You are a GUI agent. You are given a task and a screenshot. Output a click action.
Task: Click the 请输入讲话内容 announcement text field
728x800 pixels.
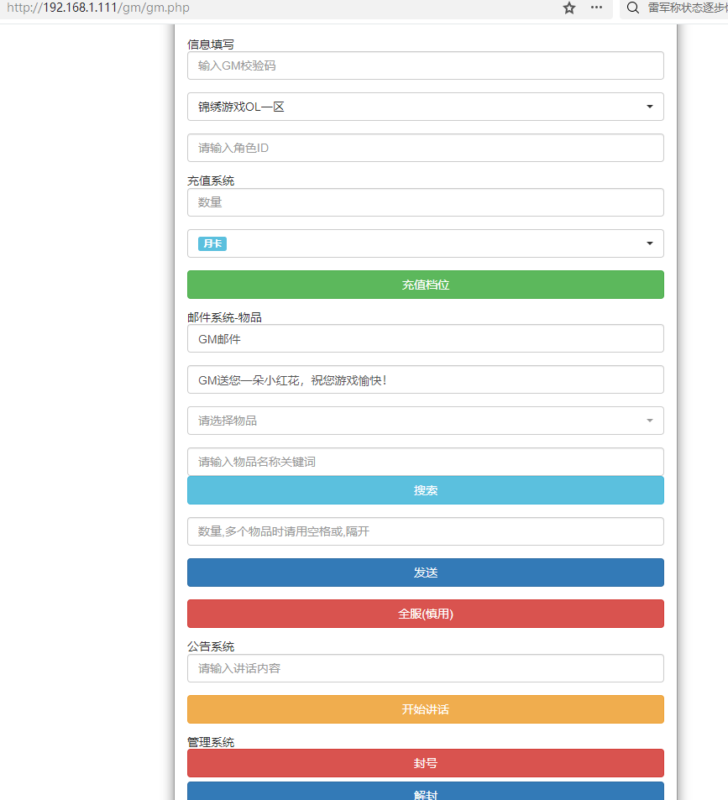click(x=425, y=668)
